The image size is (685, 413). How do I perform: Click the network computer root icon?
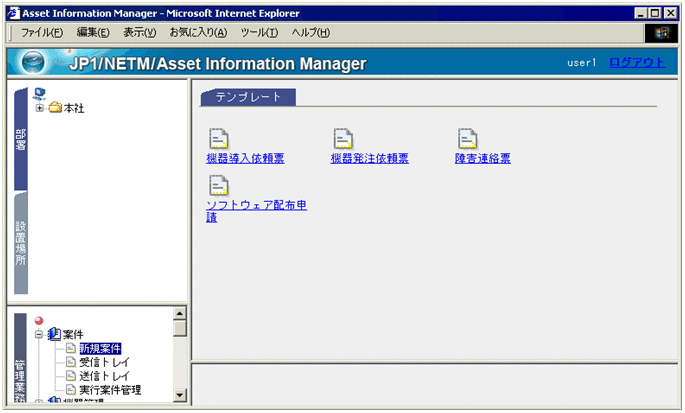click(40, 94)
